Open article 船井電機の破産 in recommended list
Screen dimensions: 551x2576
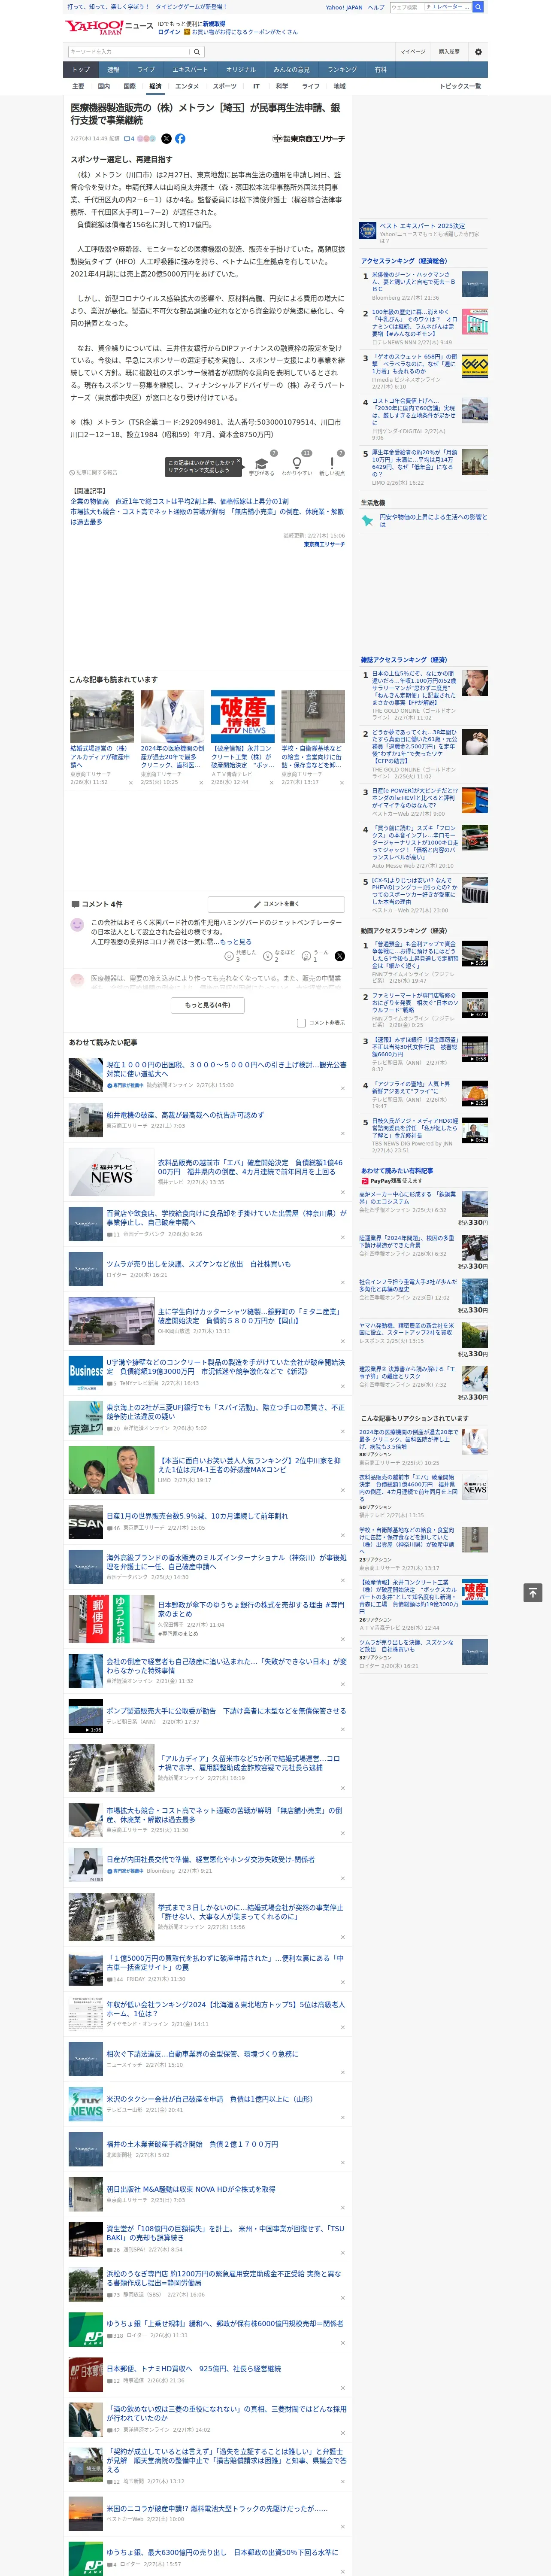[185, 1115]
